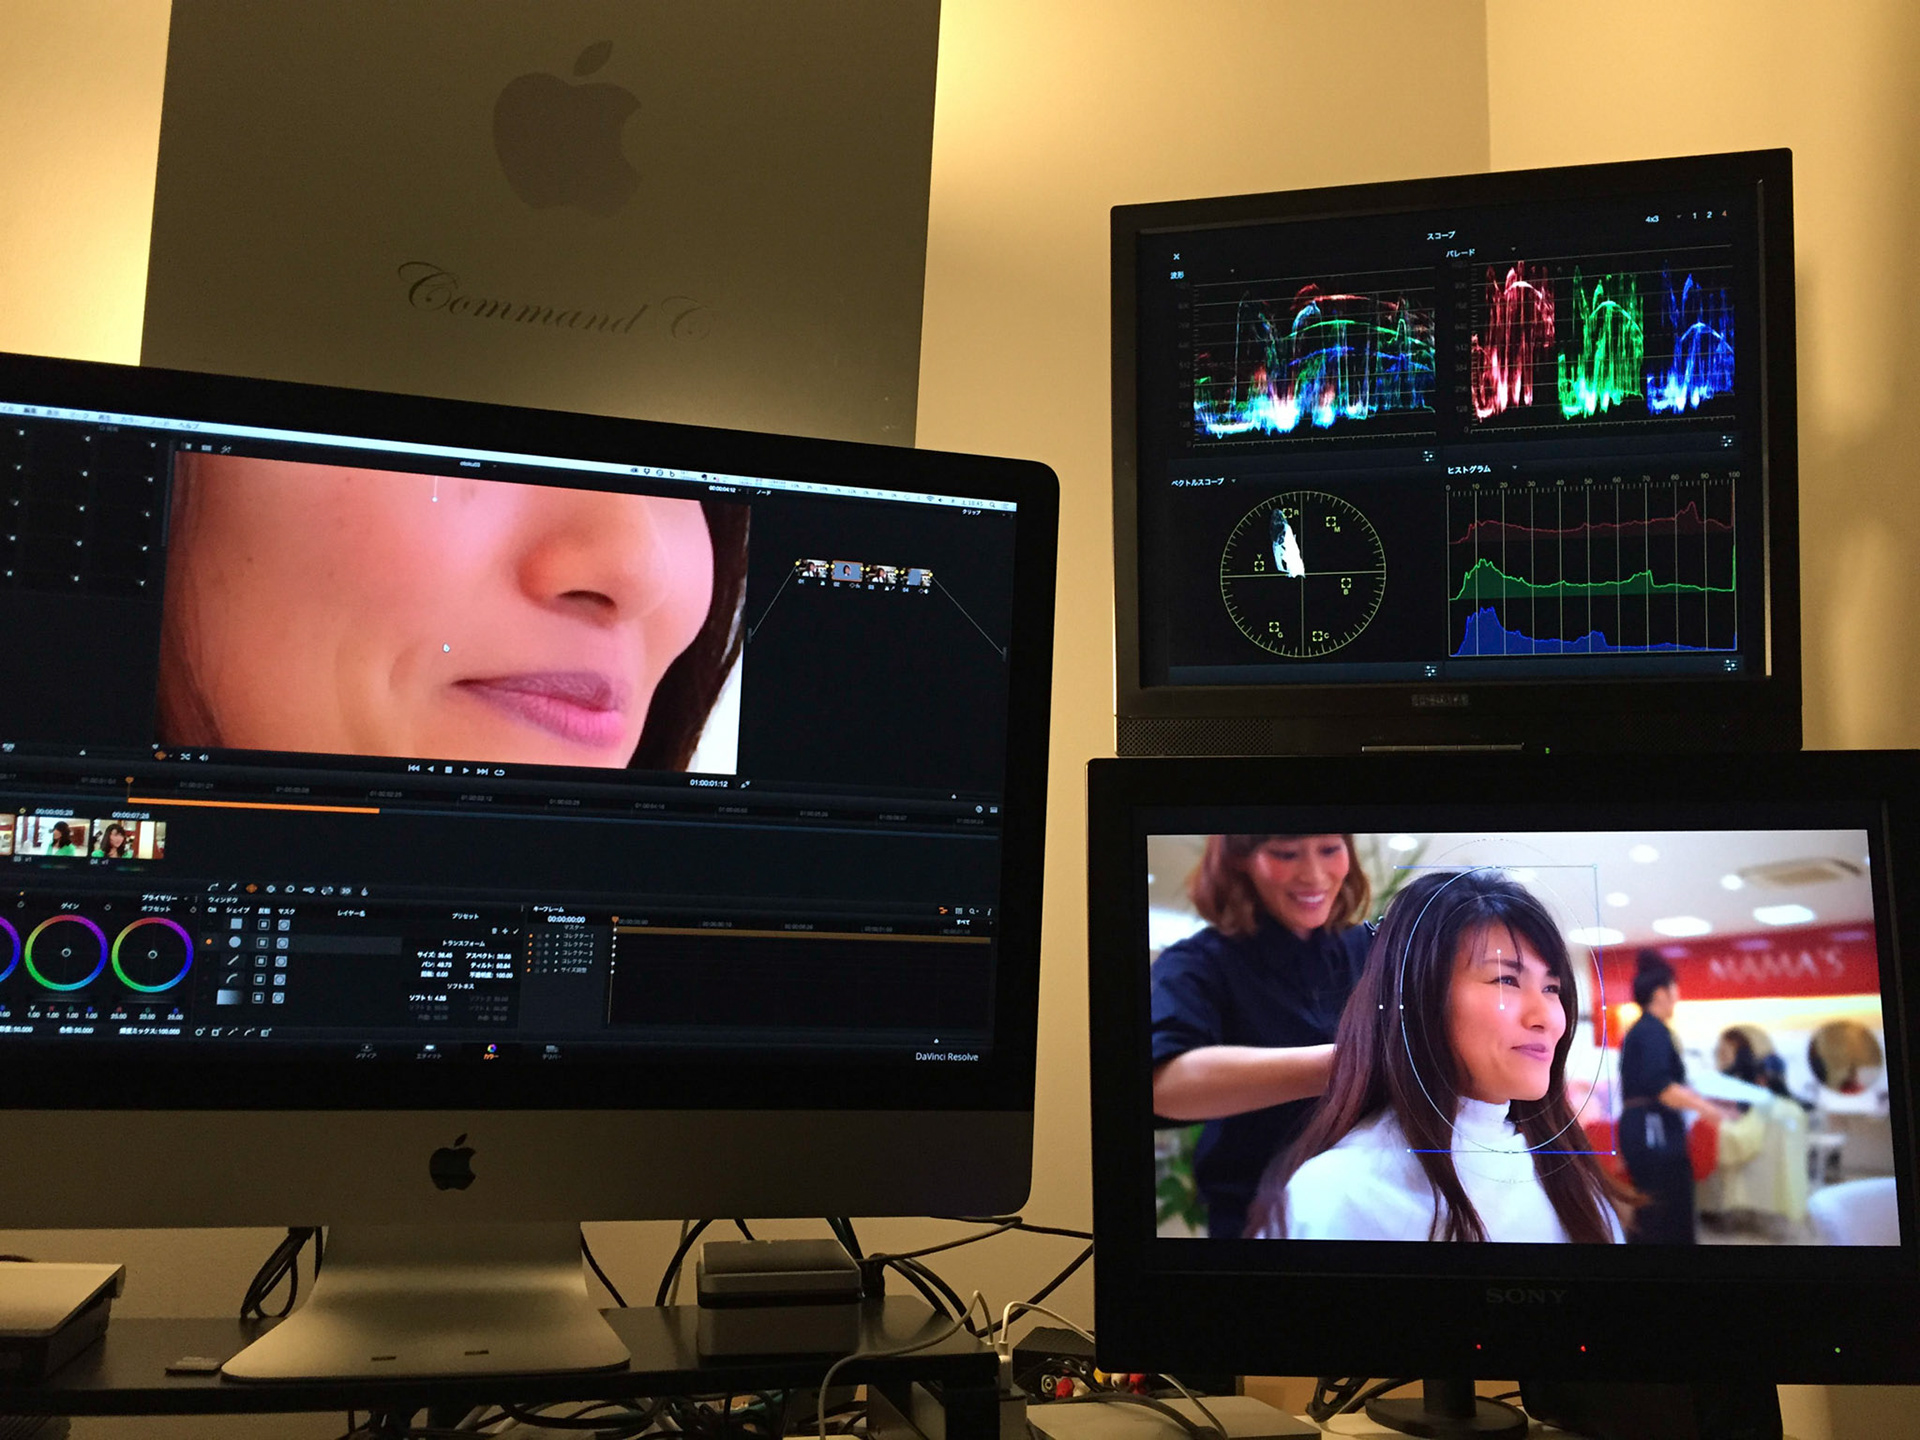Viewport: 1920px width, 1440px height.
Task: Open the Color page tab
Action: click(491, 1051)
